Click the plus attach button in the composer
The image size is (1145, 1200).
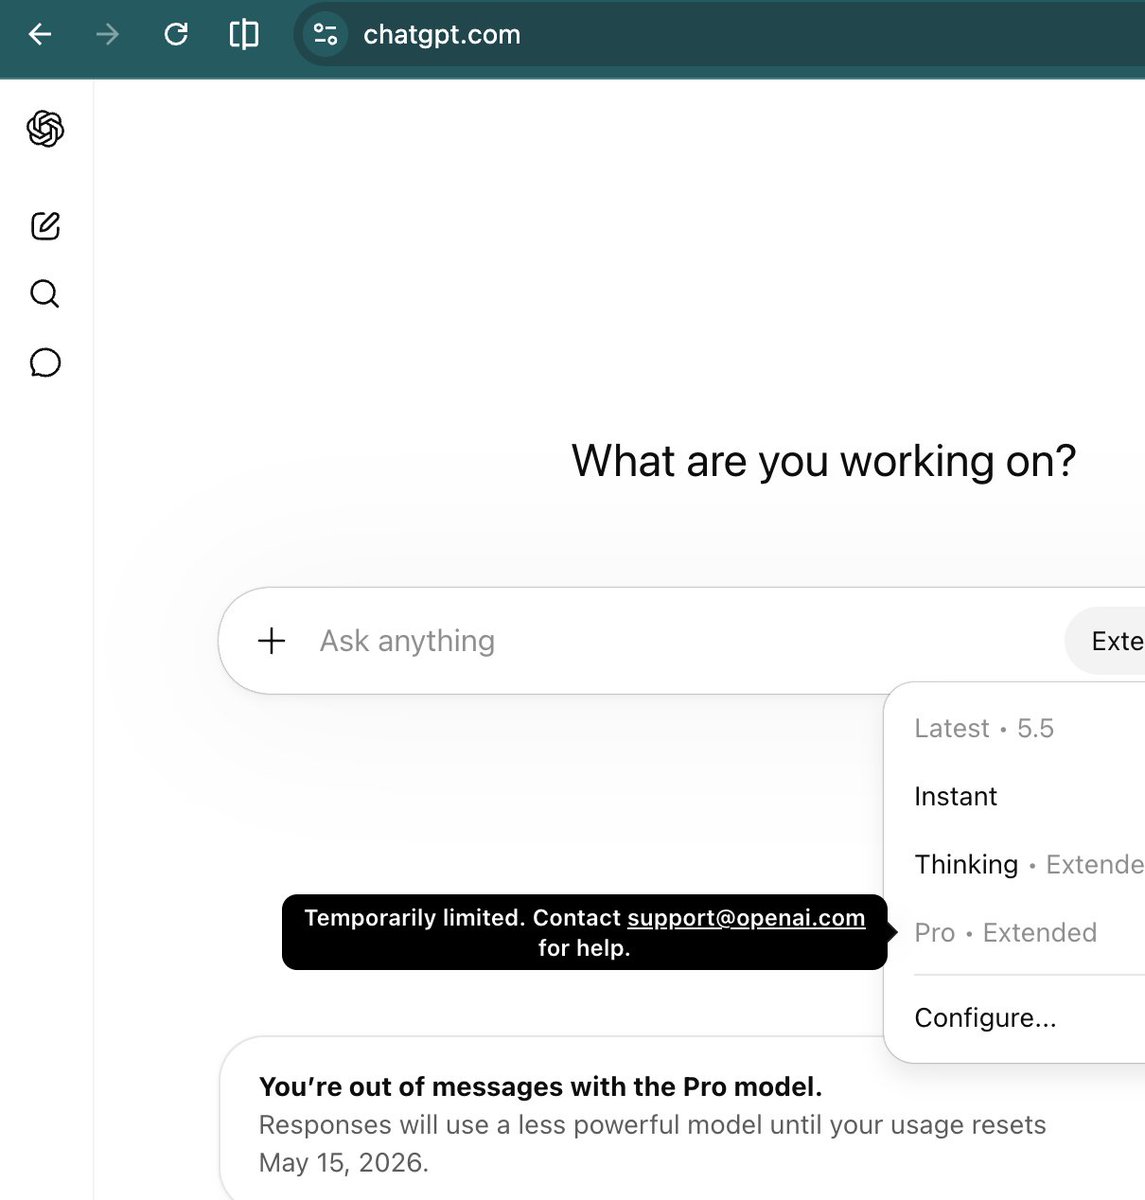point(272,641)
